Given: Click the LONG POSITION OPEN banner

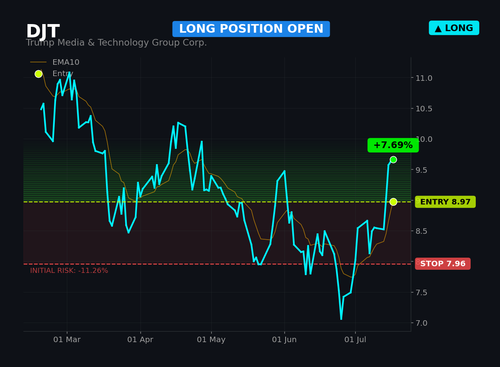Looking at the screenshot, I should 251,29.
